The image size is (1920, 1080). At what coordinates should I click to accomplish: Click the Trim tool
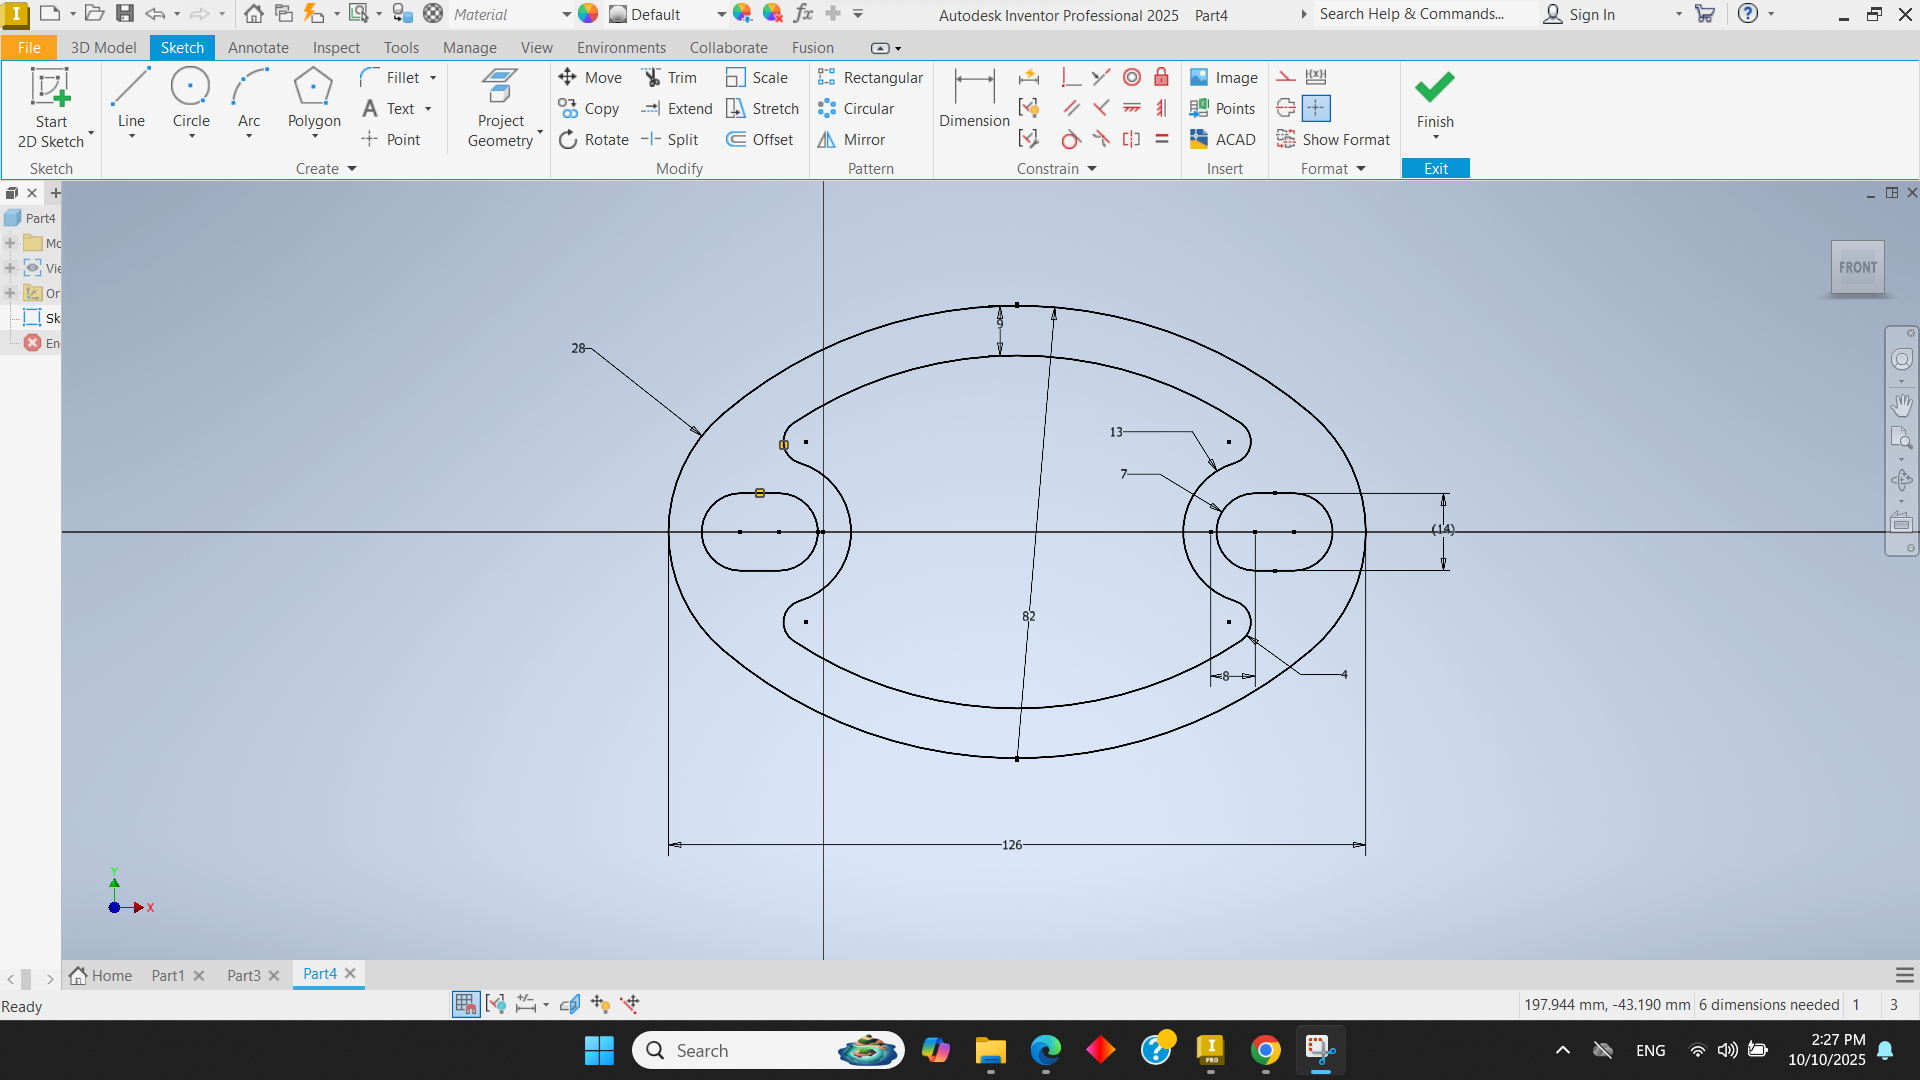(670, 78)
